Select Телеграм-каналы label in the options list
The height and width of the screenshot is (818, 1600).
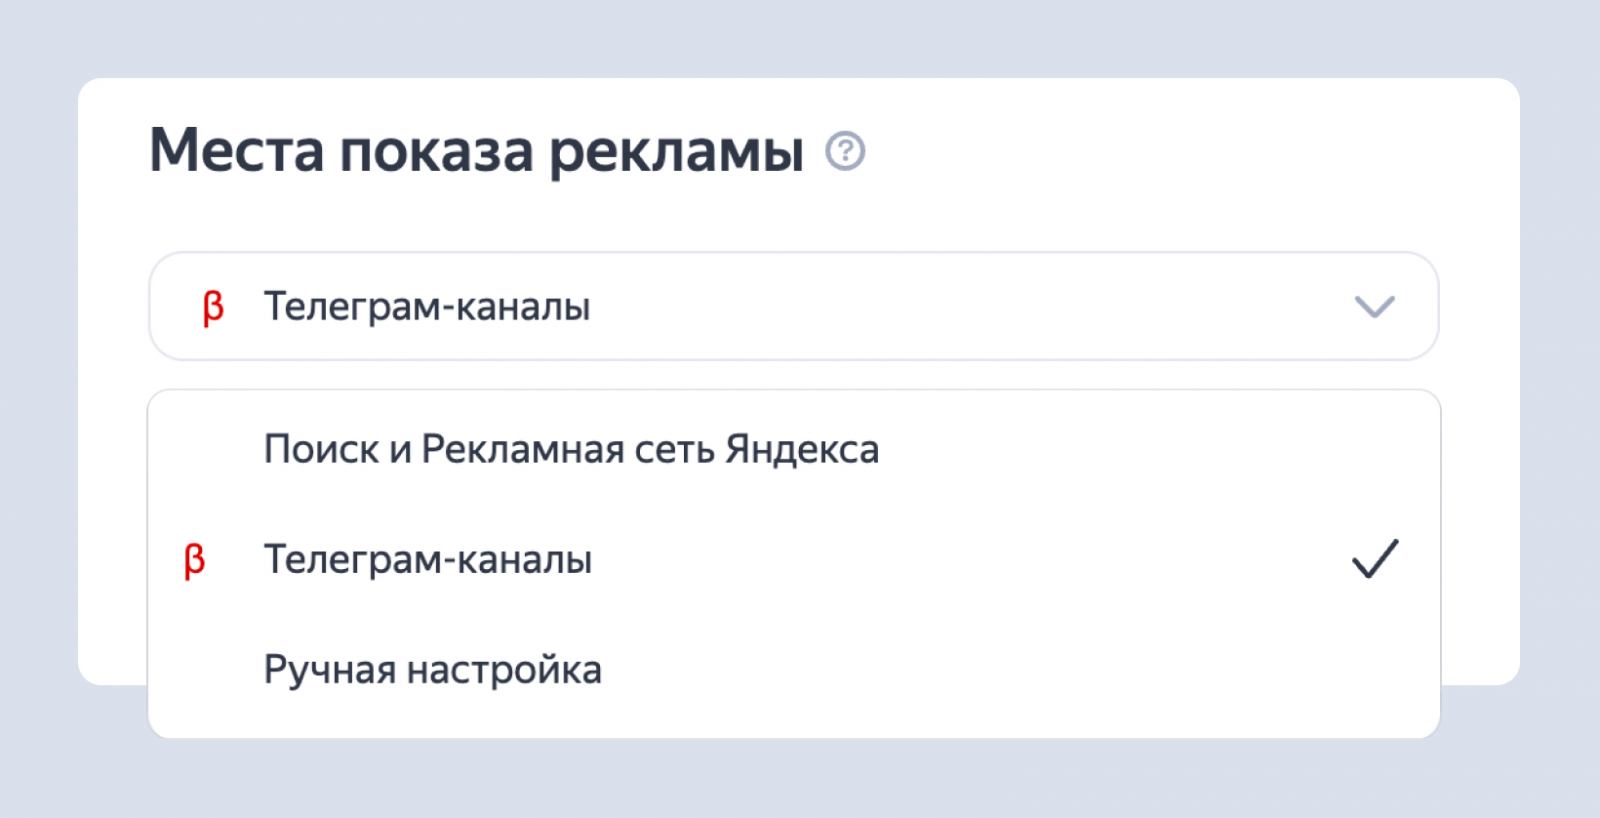(428, 560)
